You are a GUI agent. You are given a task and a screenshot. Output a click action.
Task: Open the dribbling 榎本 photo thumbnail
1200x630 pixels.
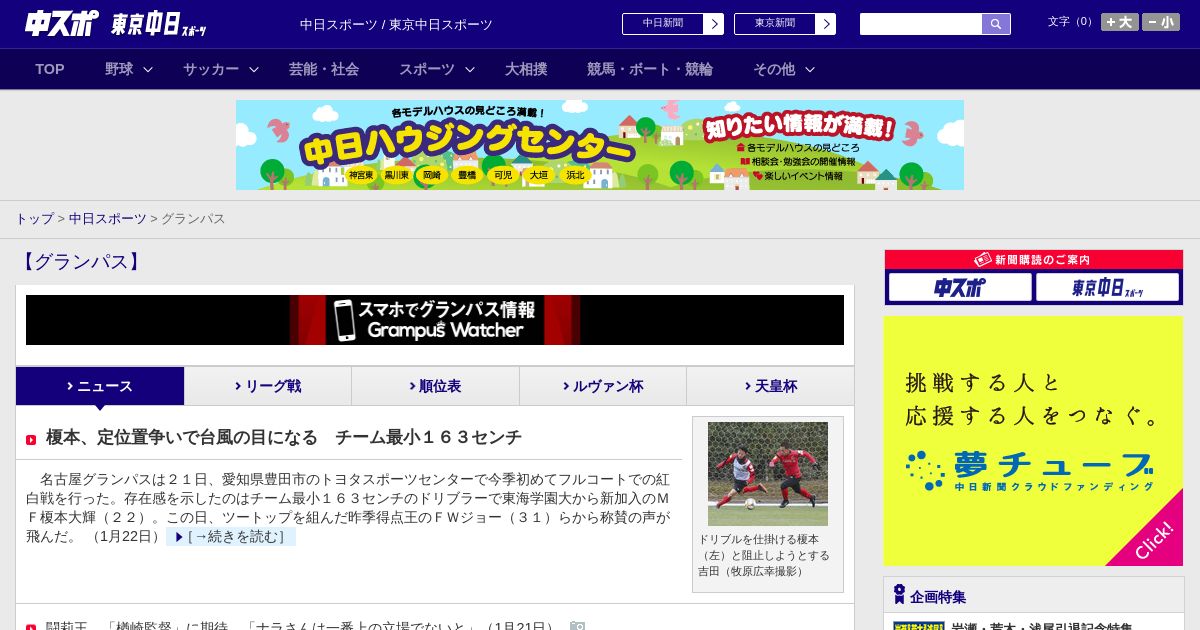coord(768,474)
